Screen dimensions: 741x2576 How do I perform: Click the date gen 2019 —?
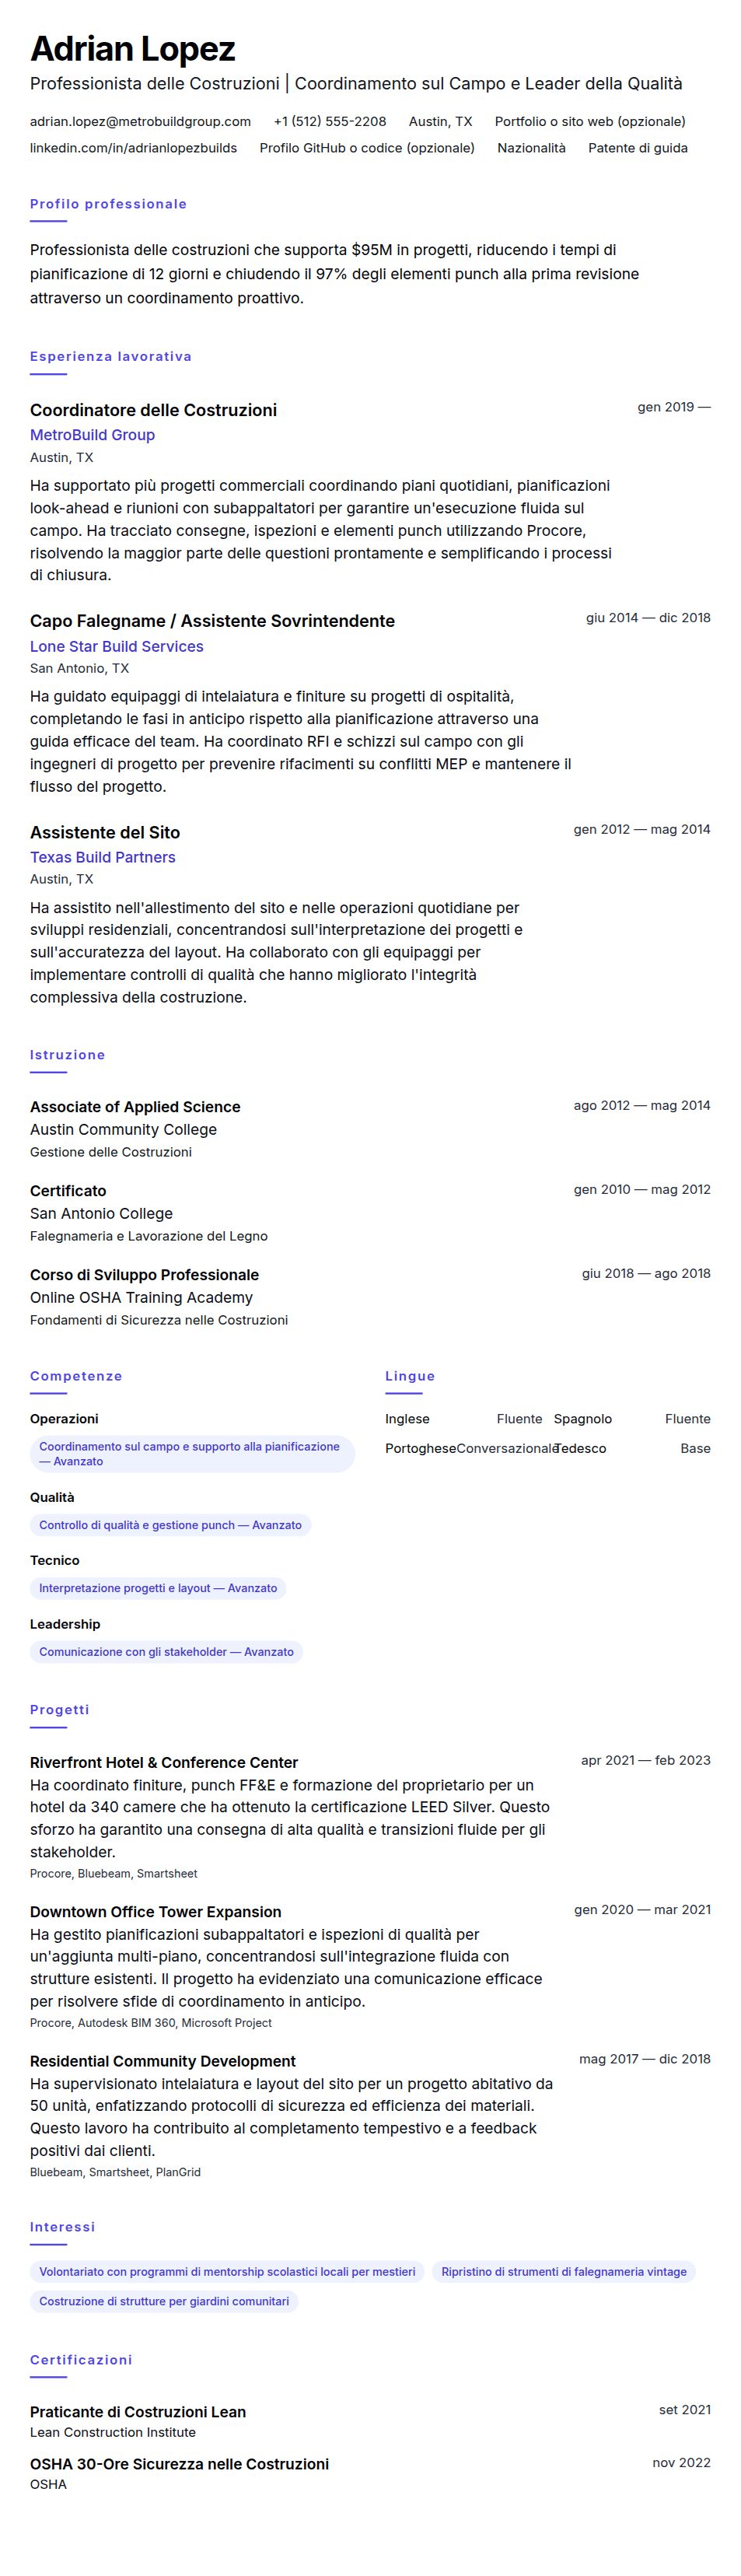[674, 407]
